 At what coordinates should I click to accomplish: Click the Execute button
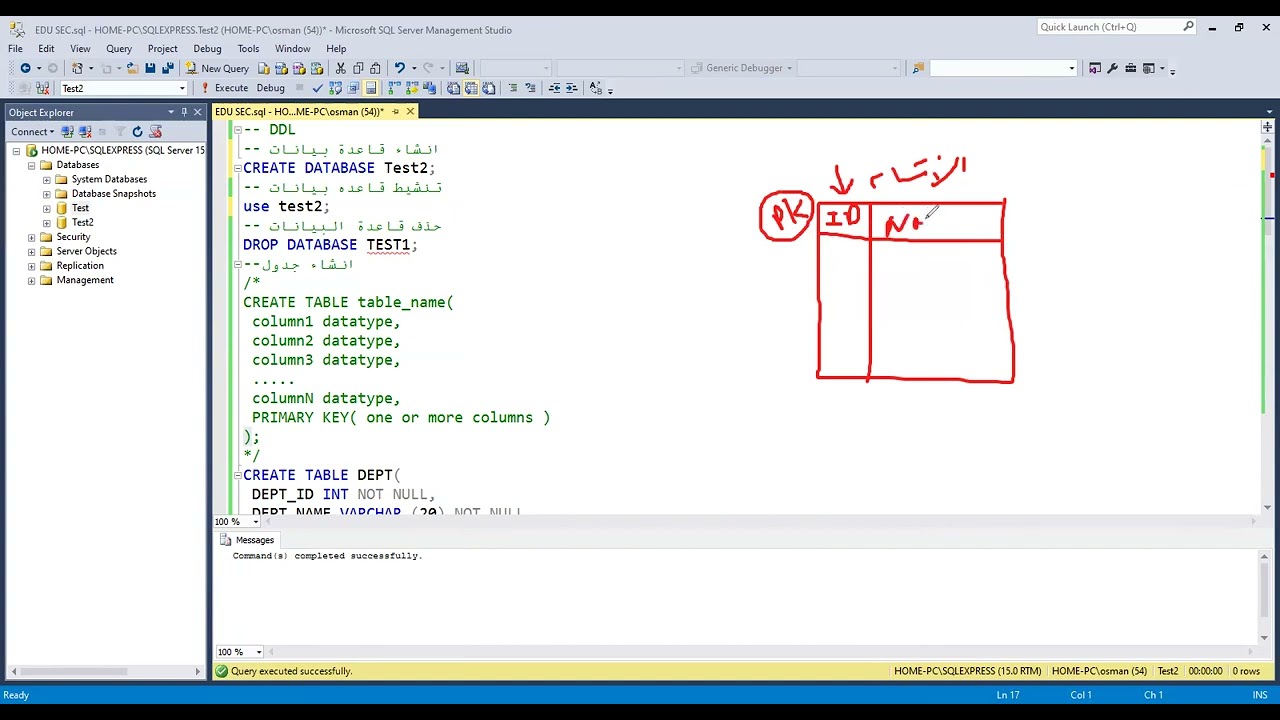point(224,88)
